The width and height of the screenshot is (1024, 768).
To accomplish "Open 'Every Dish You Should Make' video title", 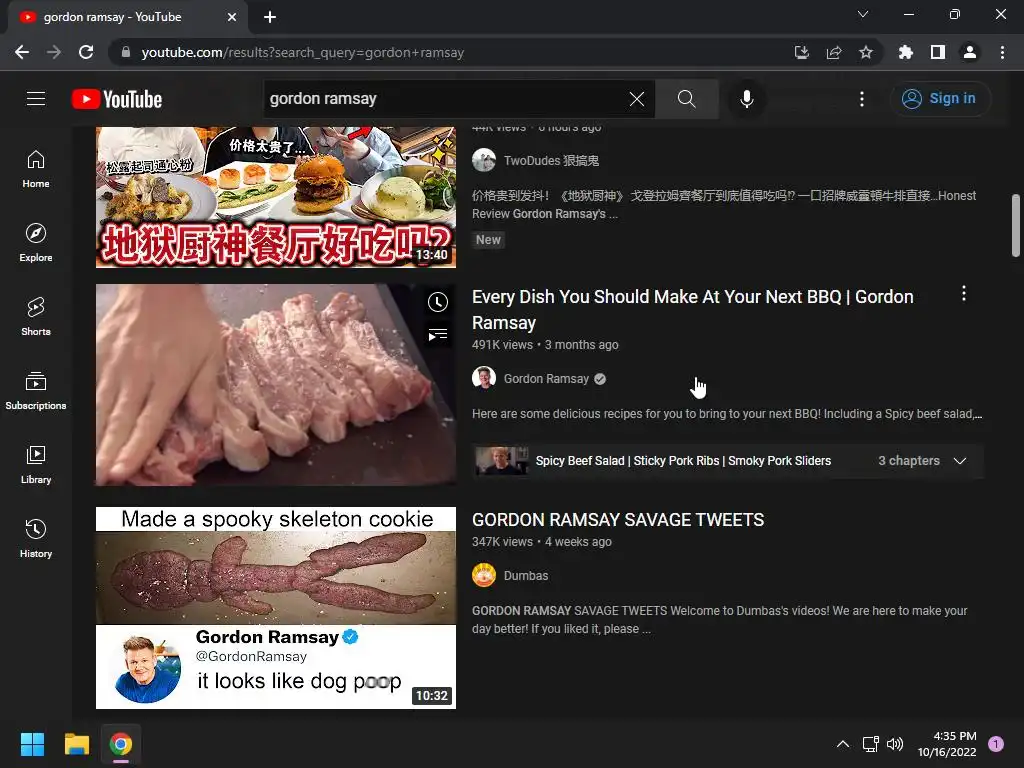I will (x=692, y=310).
